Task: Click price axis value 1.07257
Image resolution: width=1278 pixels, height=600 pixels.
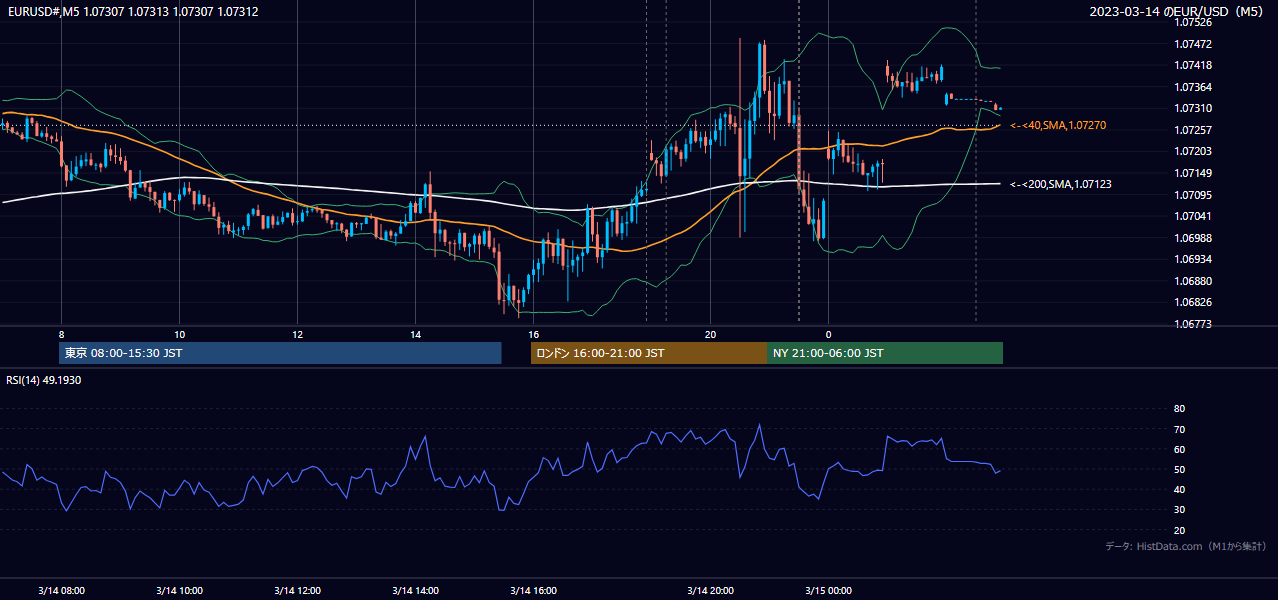Action: [x=1192, y=130]
